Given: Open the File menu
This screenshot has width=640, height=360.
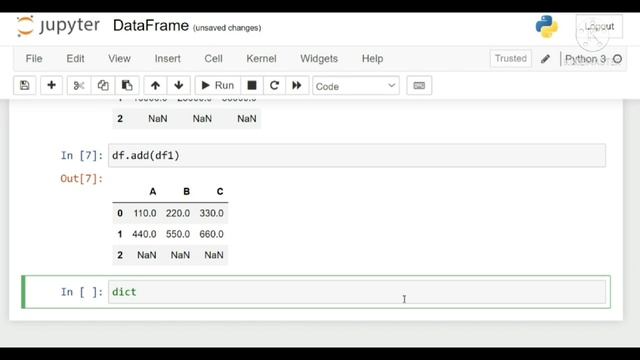Looking at the screenshot, I should (x=34, y=59).
